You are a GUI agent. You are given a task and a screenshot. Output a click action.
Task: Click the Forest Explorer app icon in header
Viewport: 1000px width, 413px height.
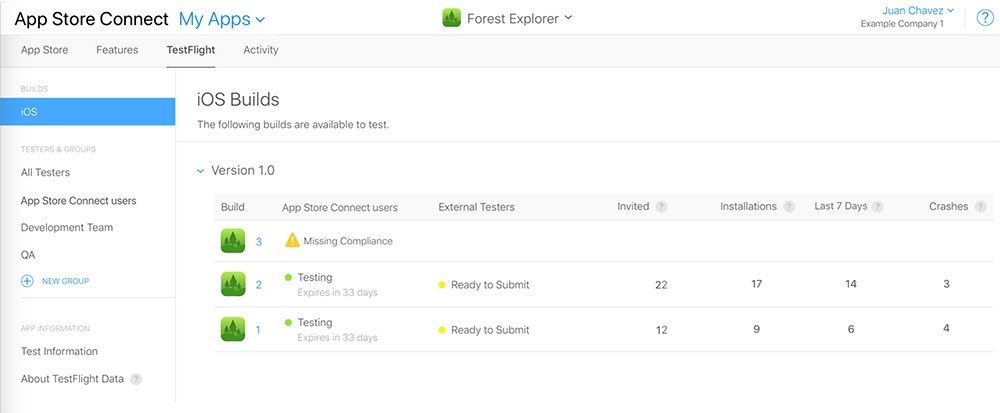pos(452,18)
